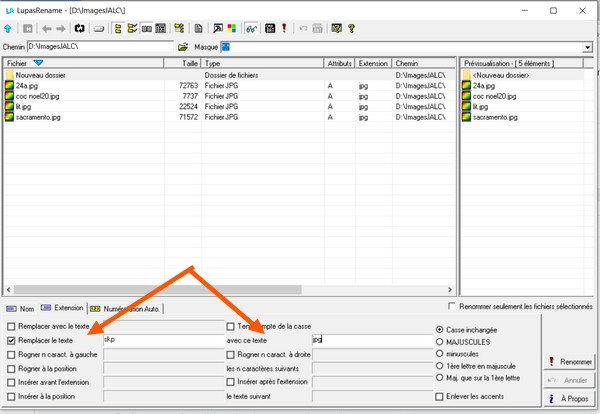The width and height of the screenshot is (600, 414).
Task: Check 'Renommer seulement les fichiers sélectionnés'
Action: pos(452,306)
